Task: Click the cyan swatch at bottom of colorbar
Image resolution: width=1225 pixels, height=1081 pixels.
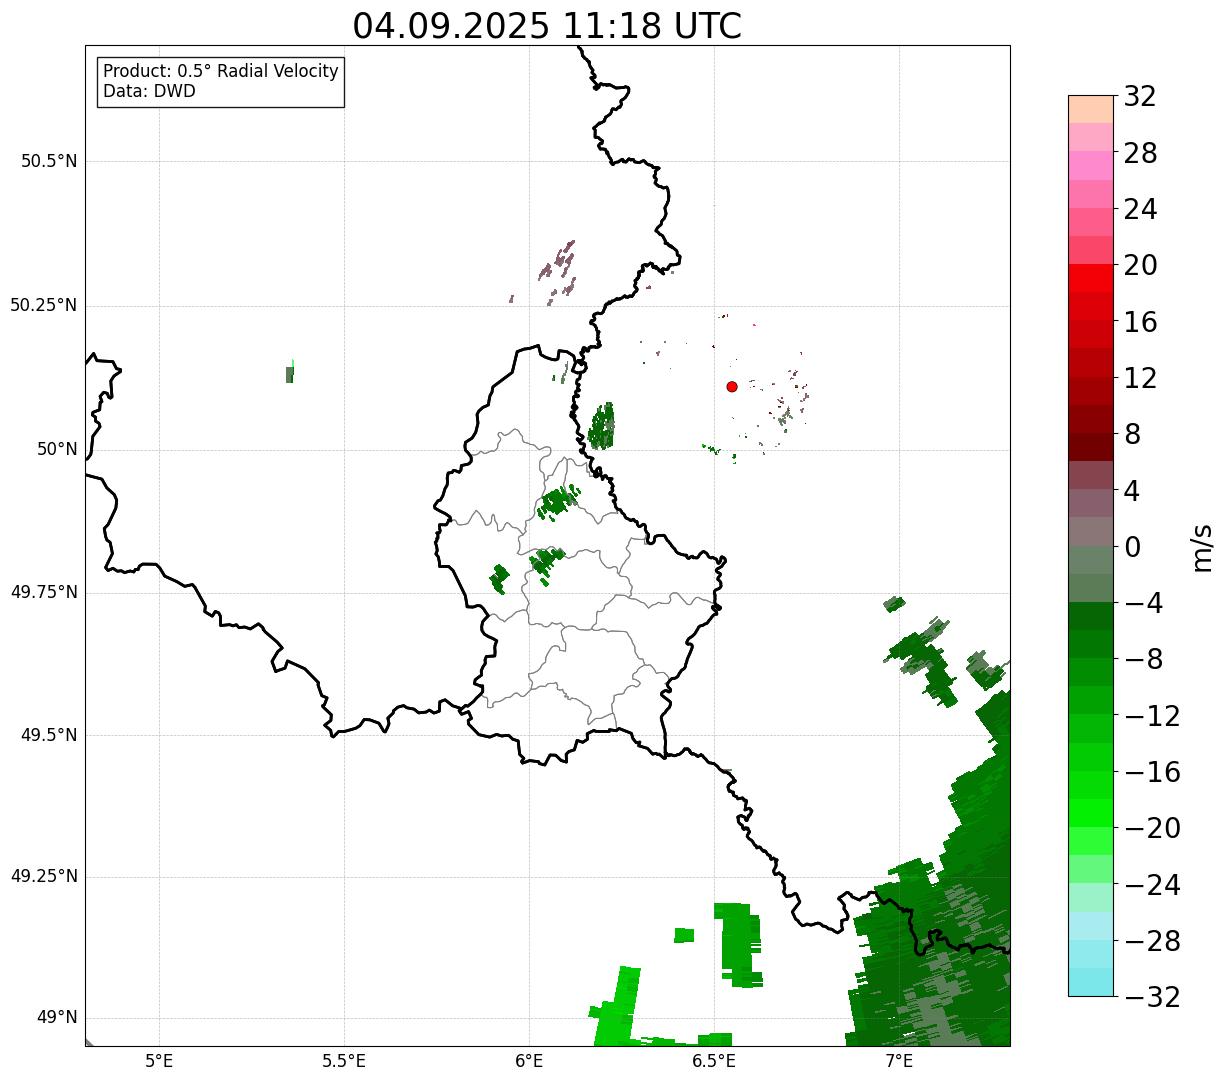Action: click(x=1090, y=982)
